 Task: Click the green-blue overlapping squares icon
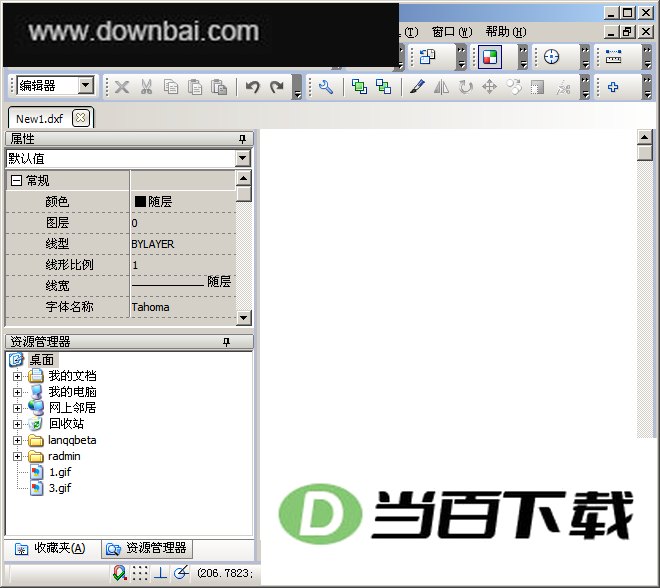click(x=383, y=87)
